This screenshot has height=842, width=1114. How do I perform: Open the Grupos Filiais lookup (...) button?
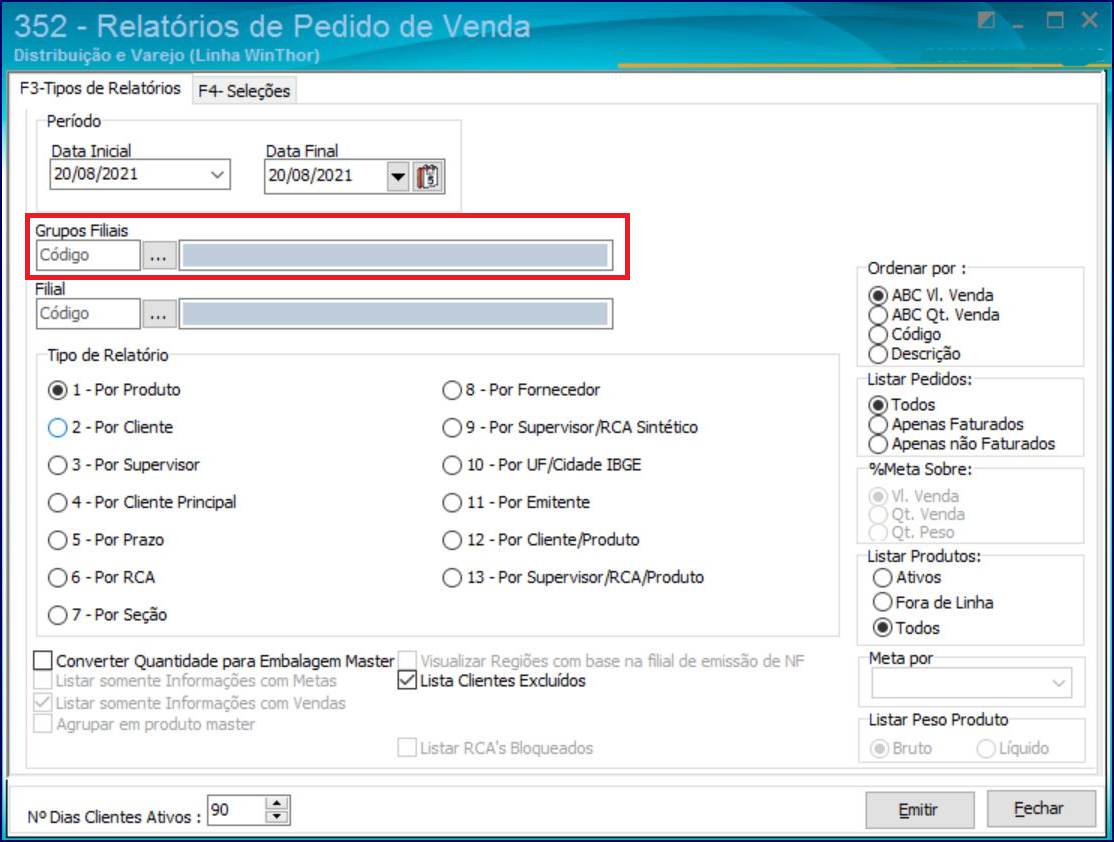[159, 255]
